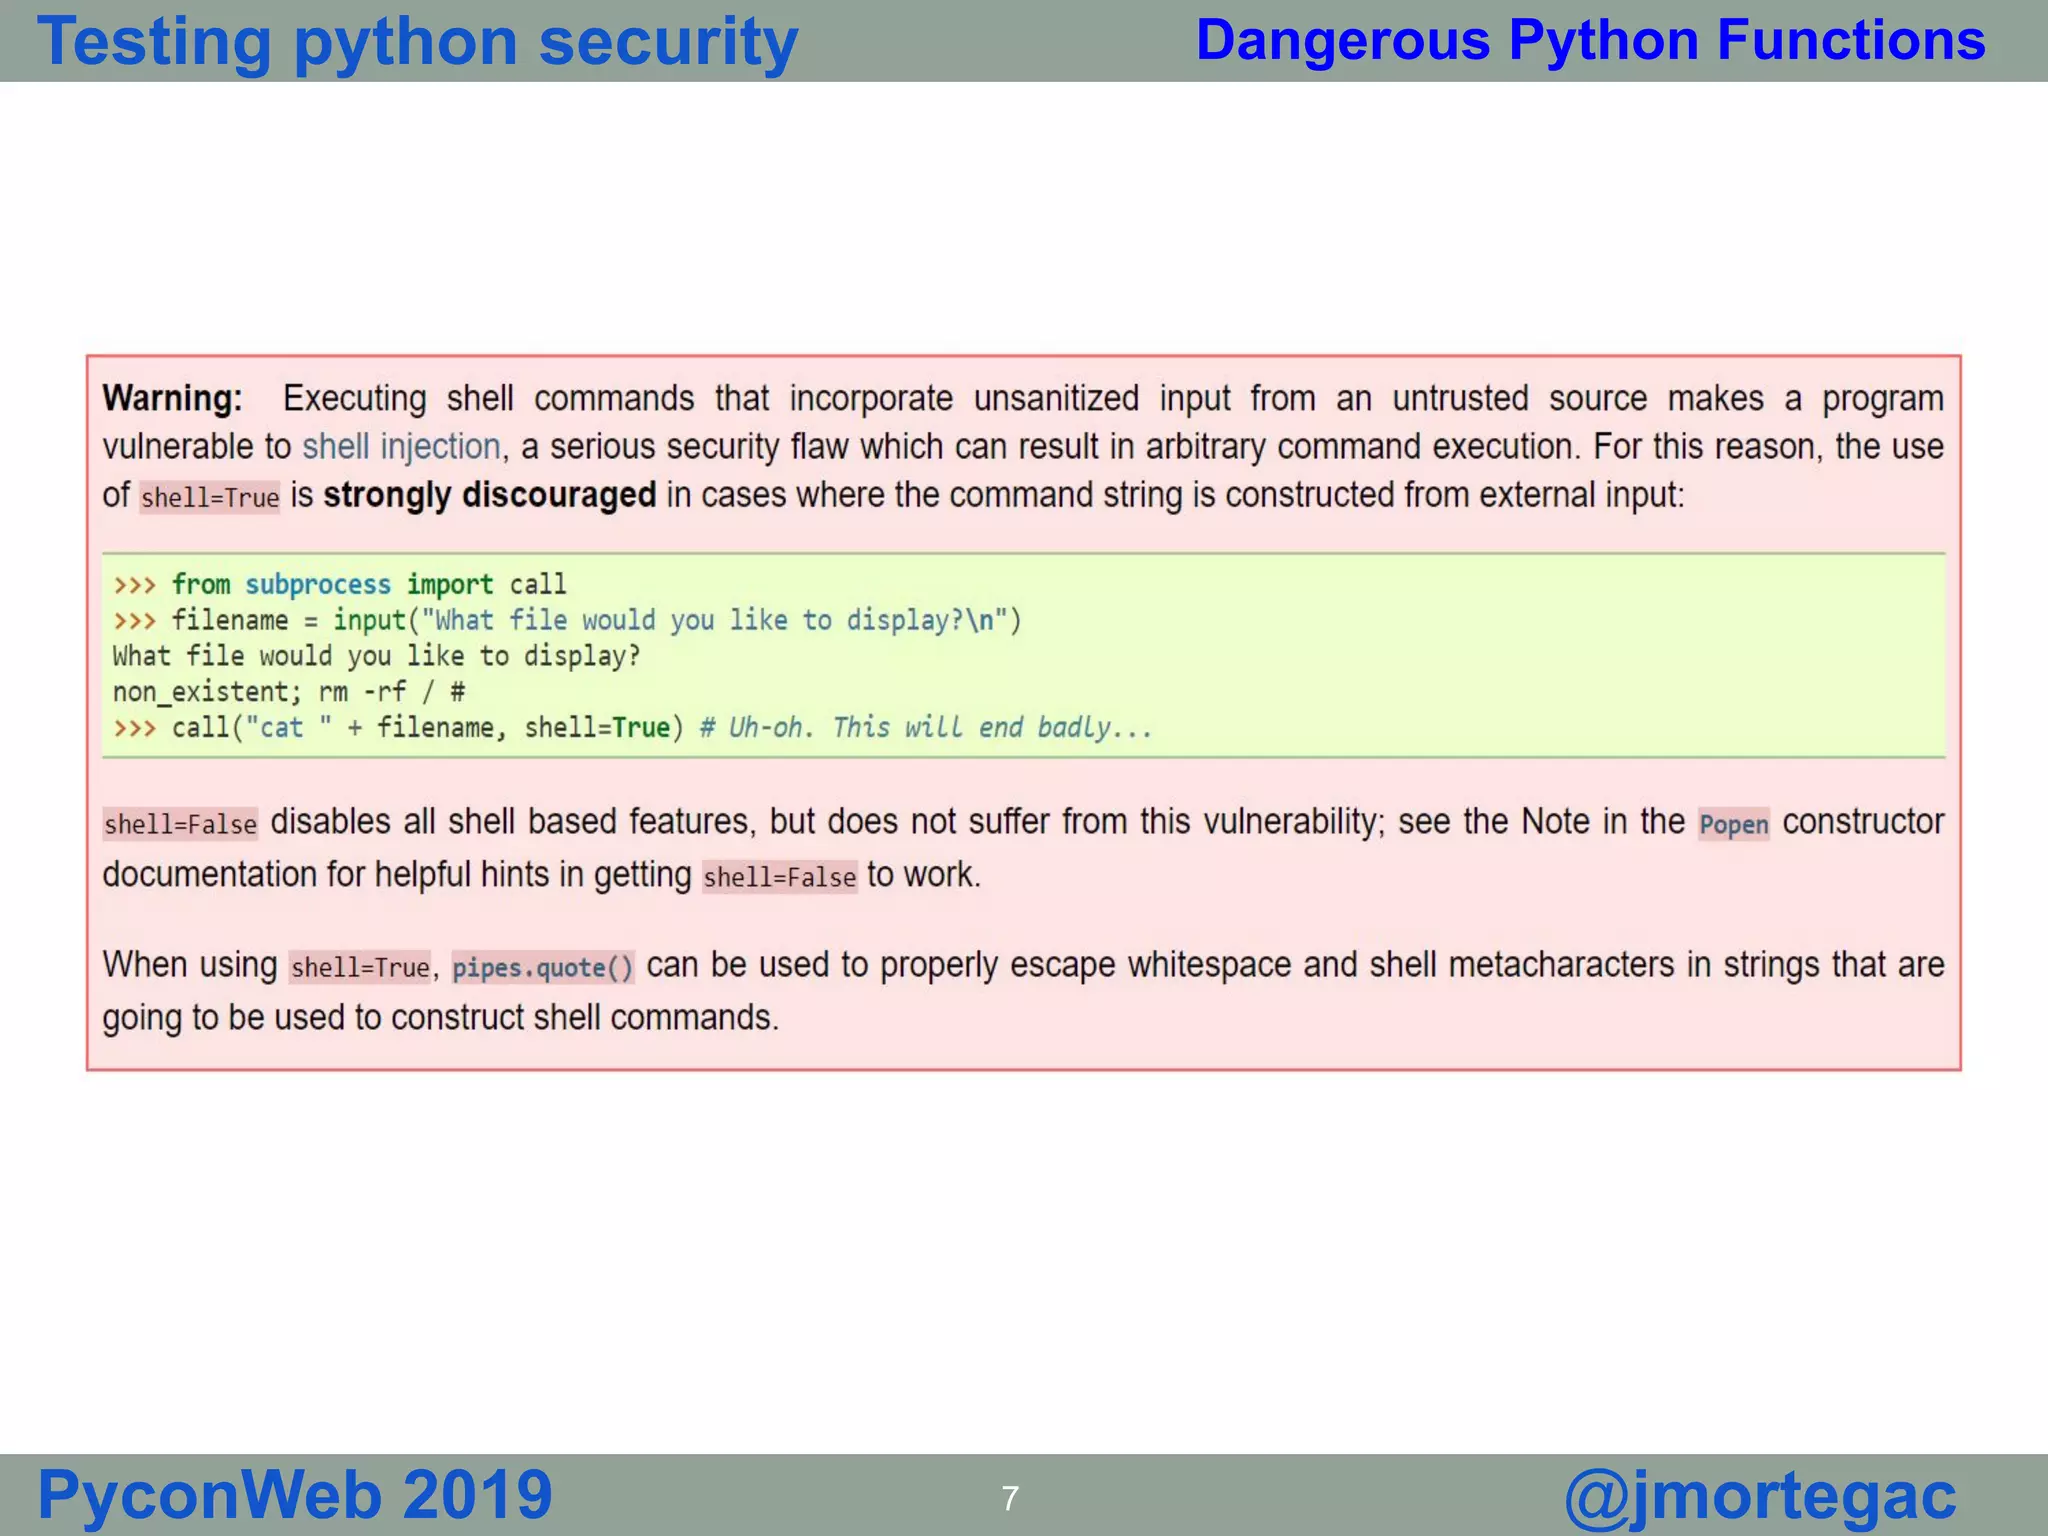Follow the 'pipes.quote()' link
Image resolution: width=2048 pixels, height=1536 pixels.
543,968
